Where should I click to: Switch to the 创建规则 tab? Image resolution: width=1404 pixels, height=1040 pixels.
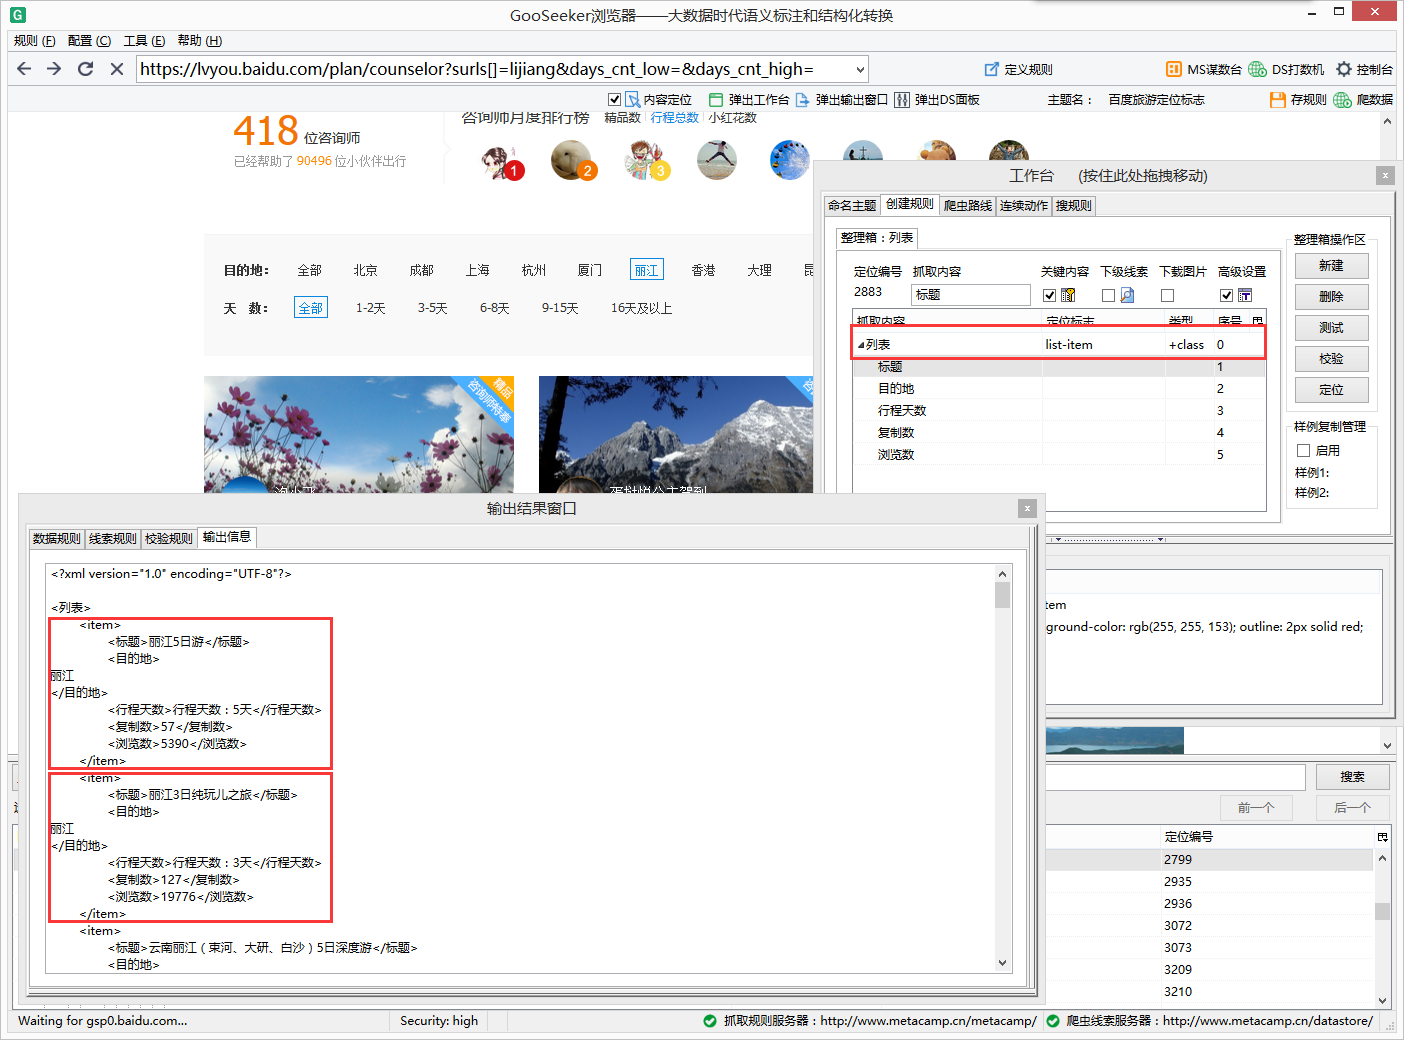[x=909, y=204]
